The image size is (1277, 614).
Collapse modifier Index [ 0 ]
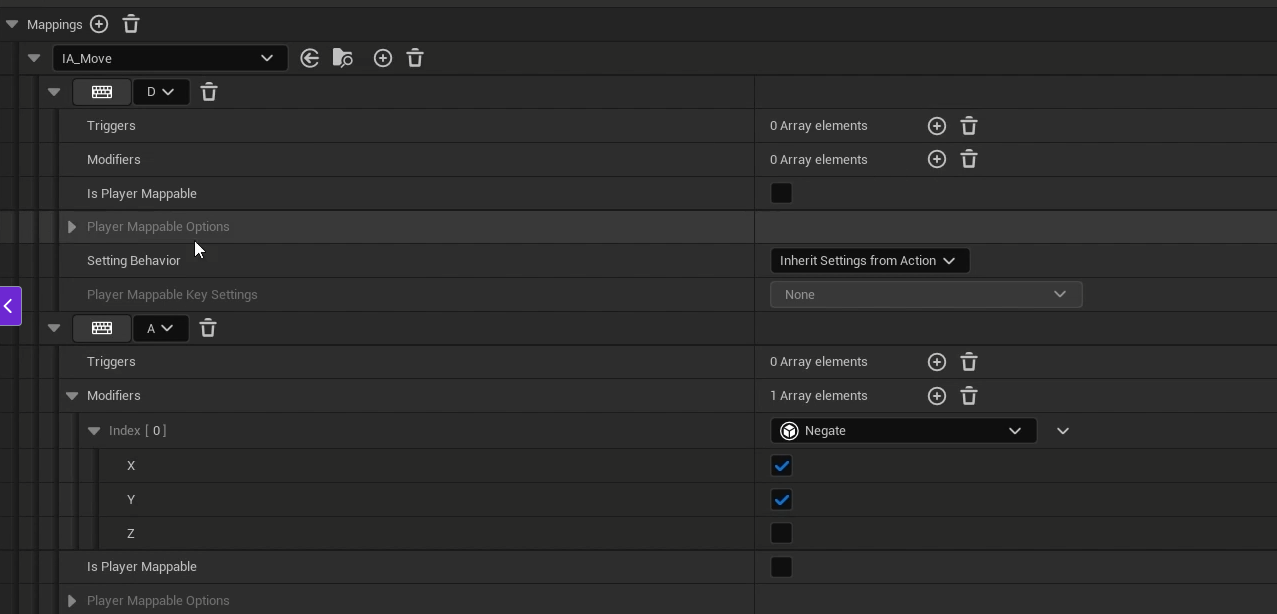[x=94, y=431]
